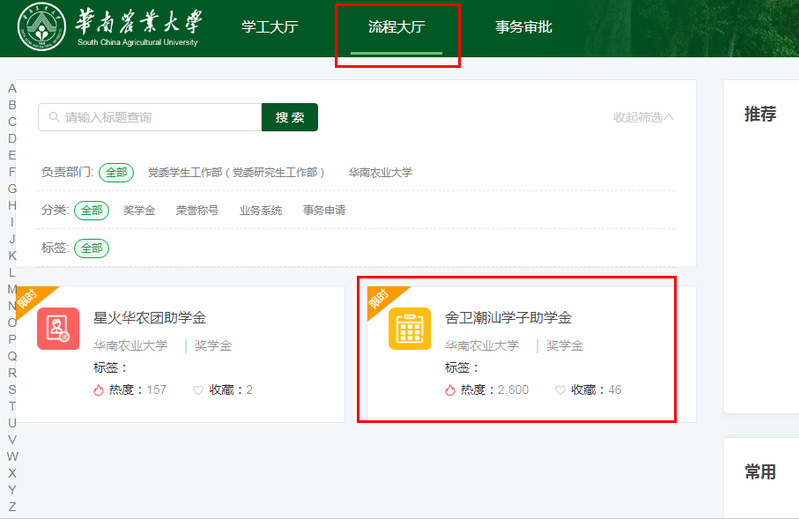Filter category by 奖学金
This screenshot has height=519, width=799.
coord(139,210)
